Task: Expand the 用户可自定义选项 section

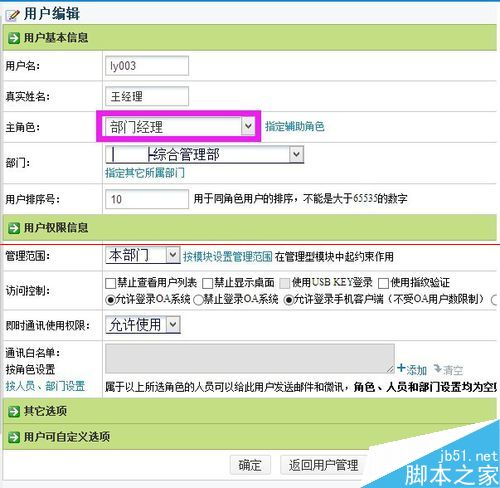Action: click(x=250, y=437)
